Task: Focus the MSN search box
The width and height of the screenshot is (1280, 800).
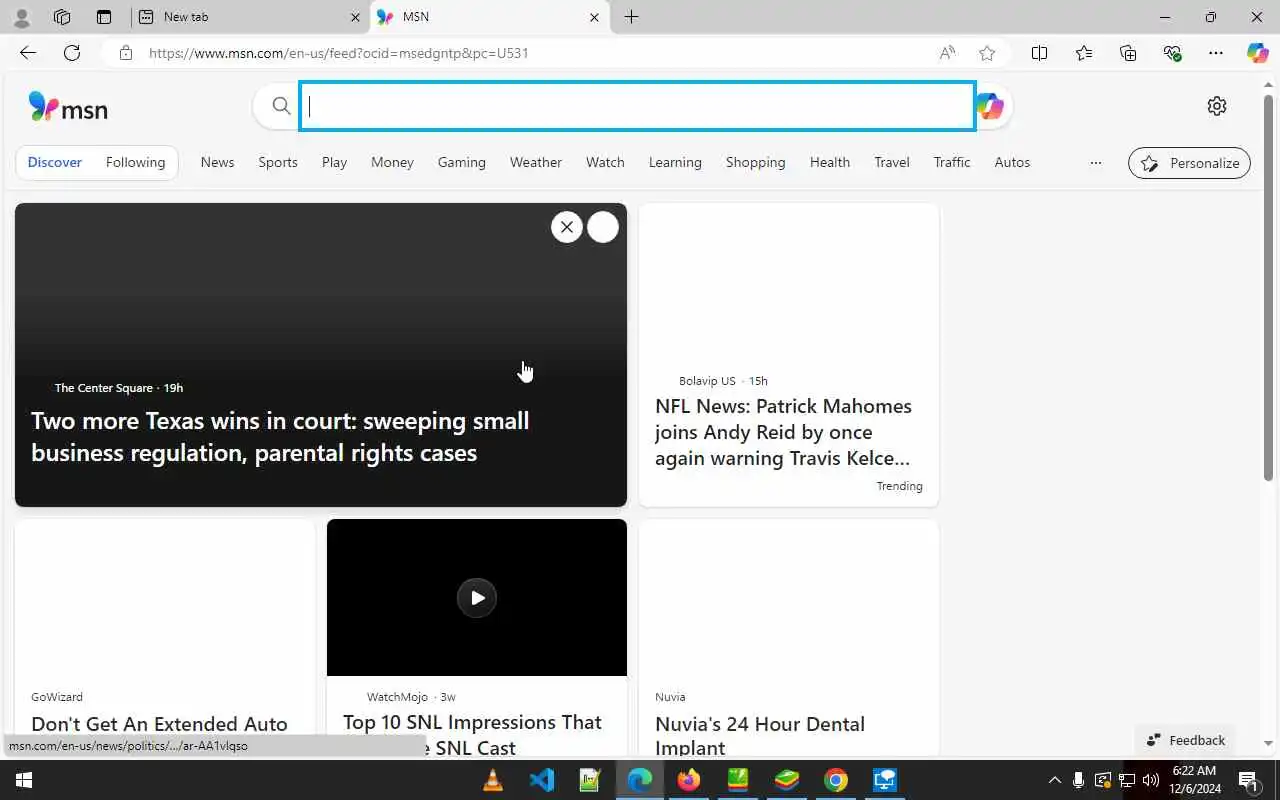Action: 638,106
